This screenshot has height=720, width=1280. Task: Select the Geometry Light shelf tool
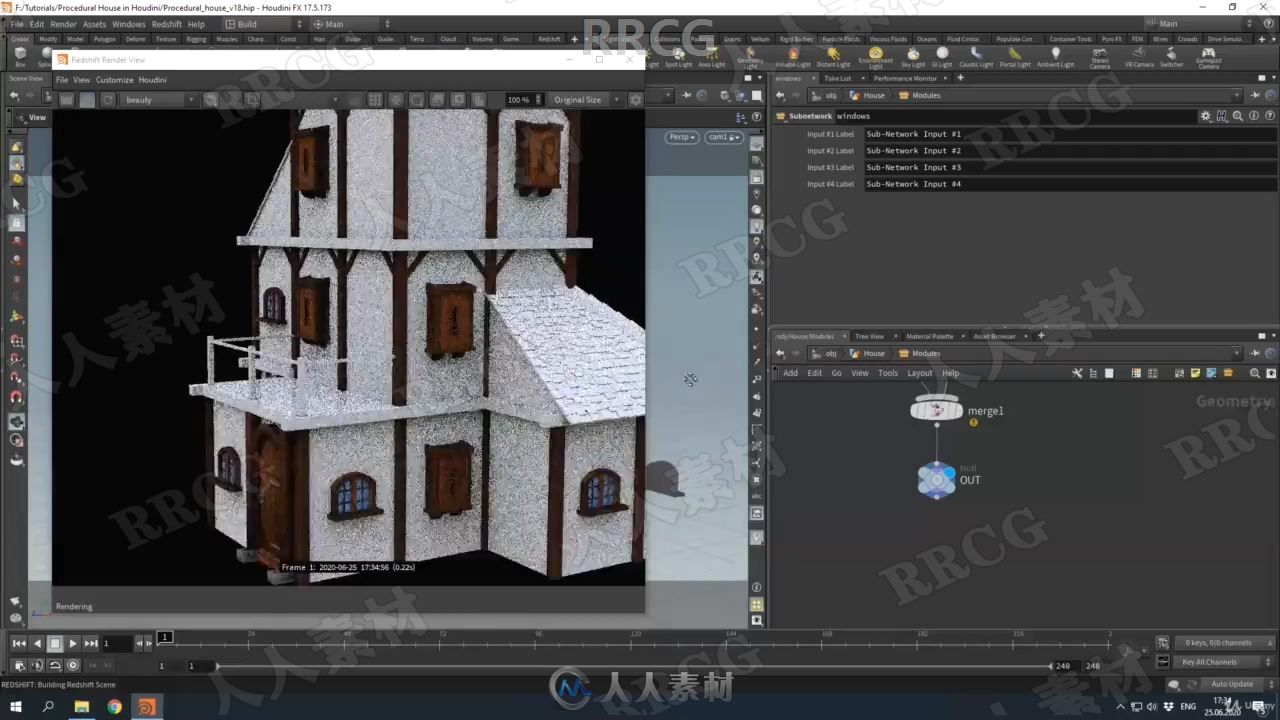pyautogui.click(x=750, y=58)
